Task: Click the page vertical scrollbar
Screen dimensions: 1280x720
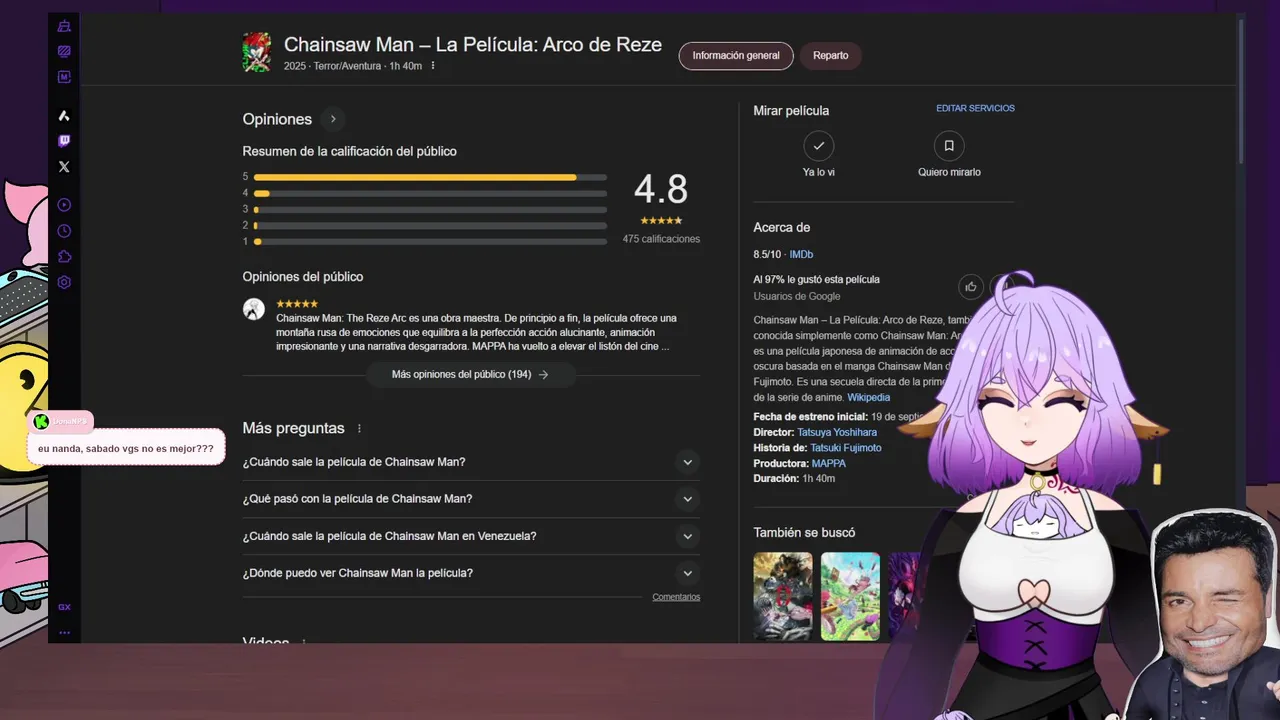Action: pos(1241,90)
